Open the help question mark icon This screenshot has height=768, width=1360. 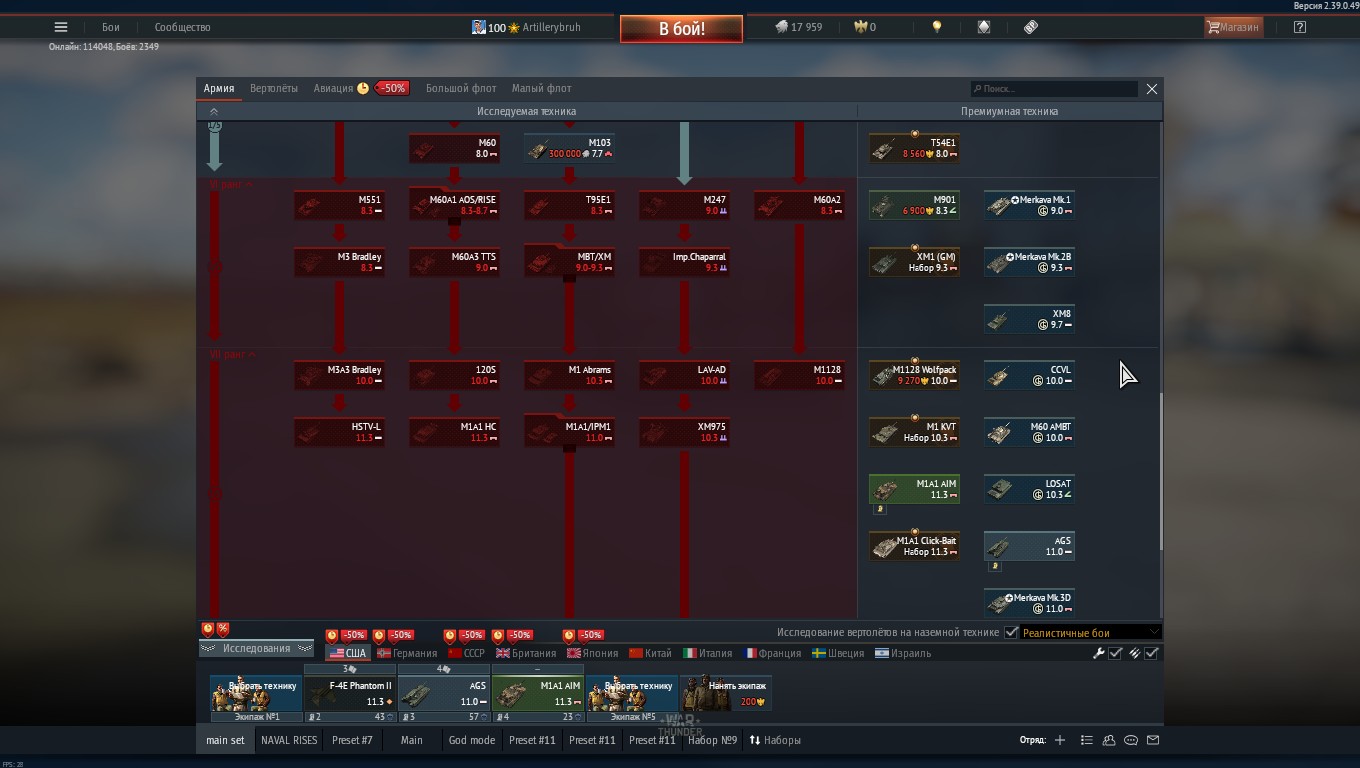pos(1300,27)
